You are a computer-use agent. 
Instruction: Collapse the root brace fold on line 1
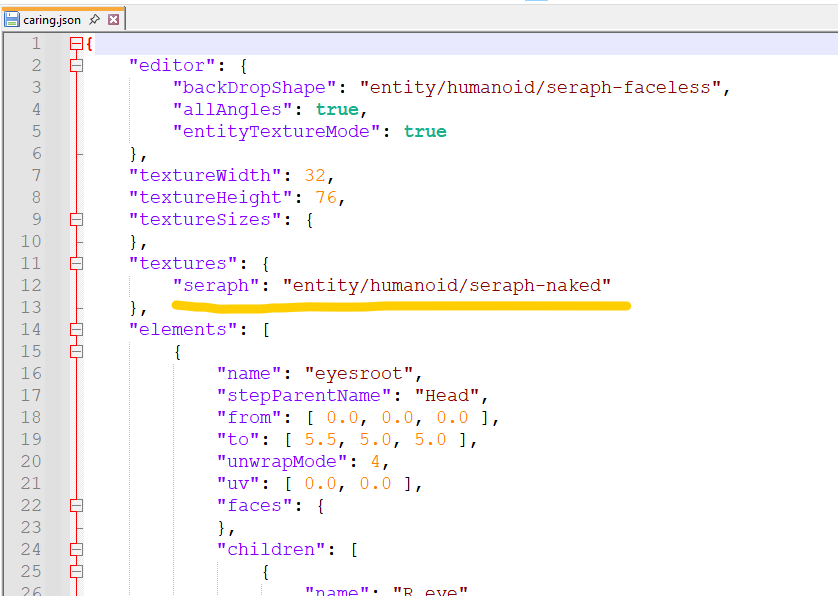[x=76, y=44]
